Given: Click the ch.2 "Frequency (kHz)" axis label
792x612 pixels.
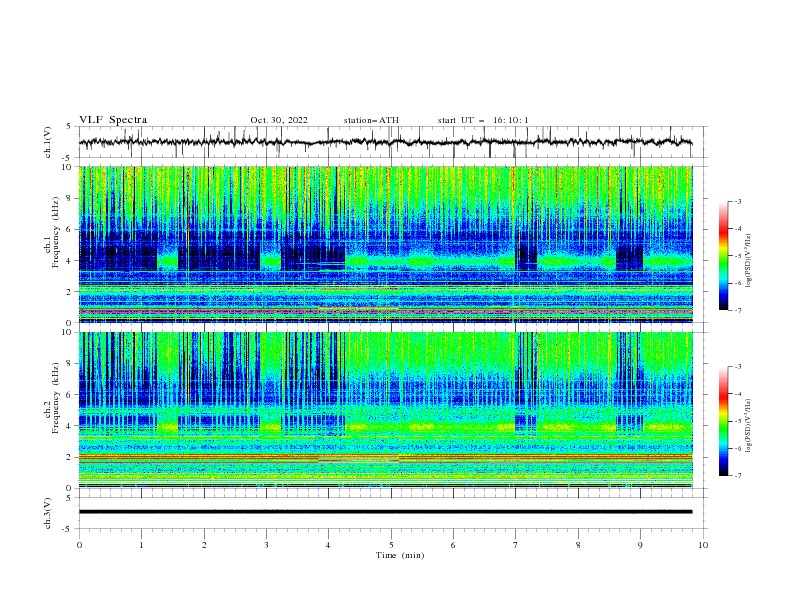Looking at the screenshot, I should click(55, 398).
